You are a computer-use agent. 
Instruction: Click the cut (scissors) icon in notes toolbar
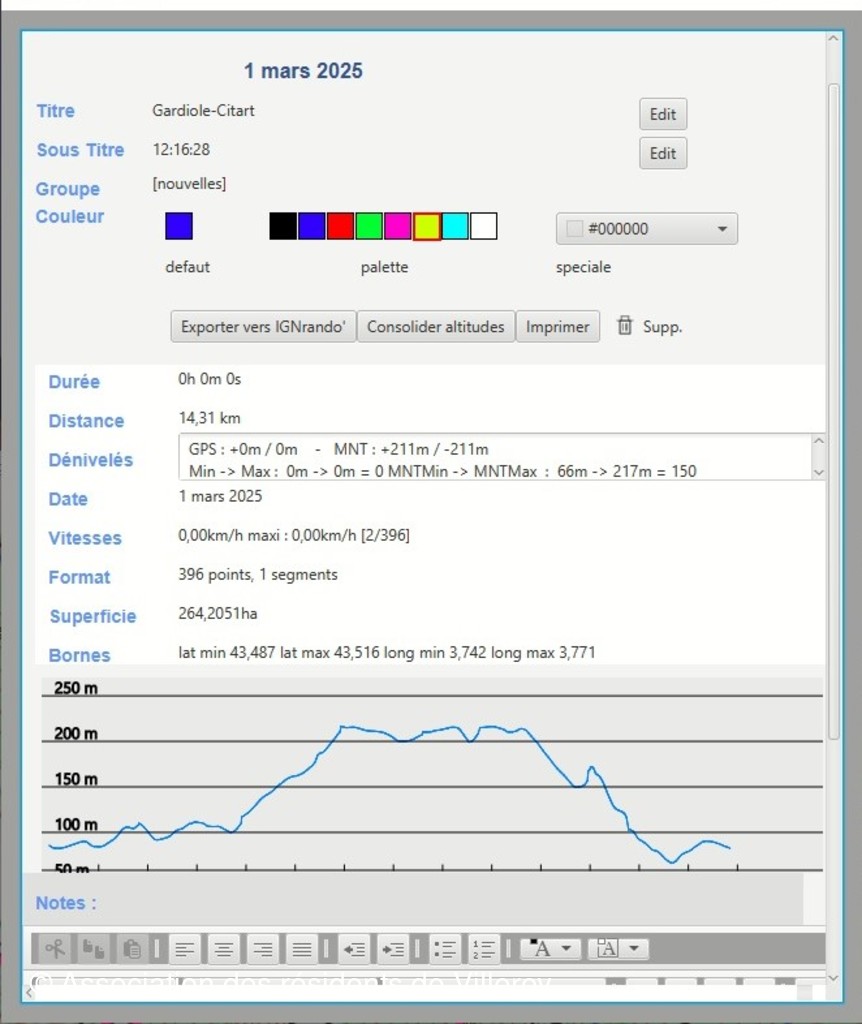click(54, 948)
